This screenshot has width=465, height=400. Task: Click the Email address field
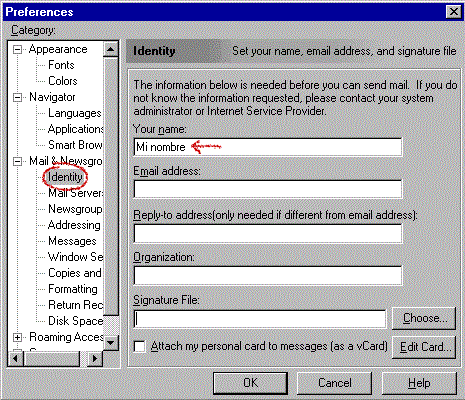[x=268, y=189]
